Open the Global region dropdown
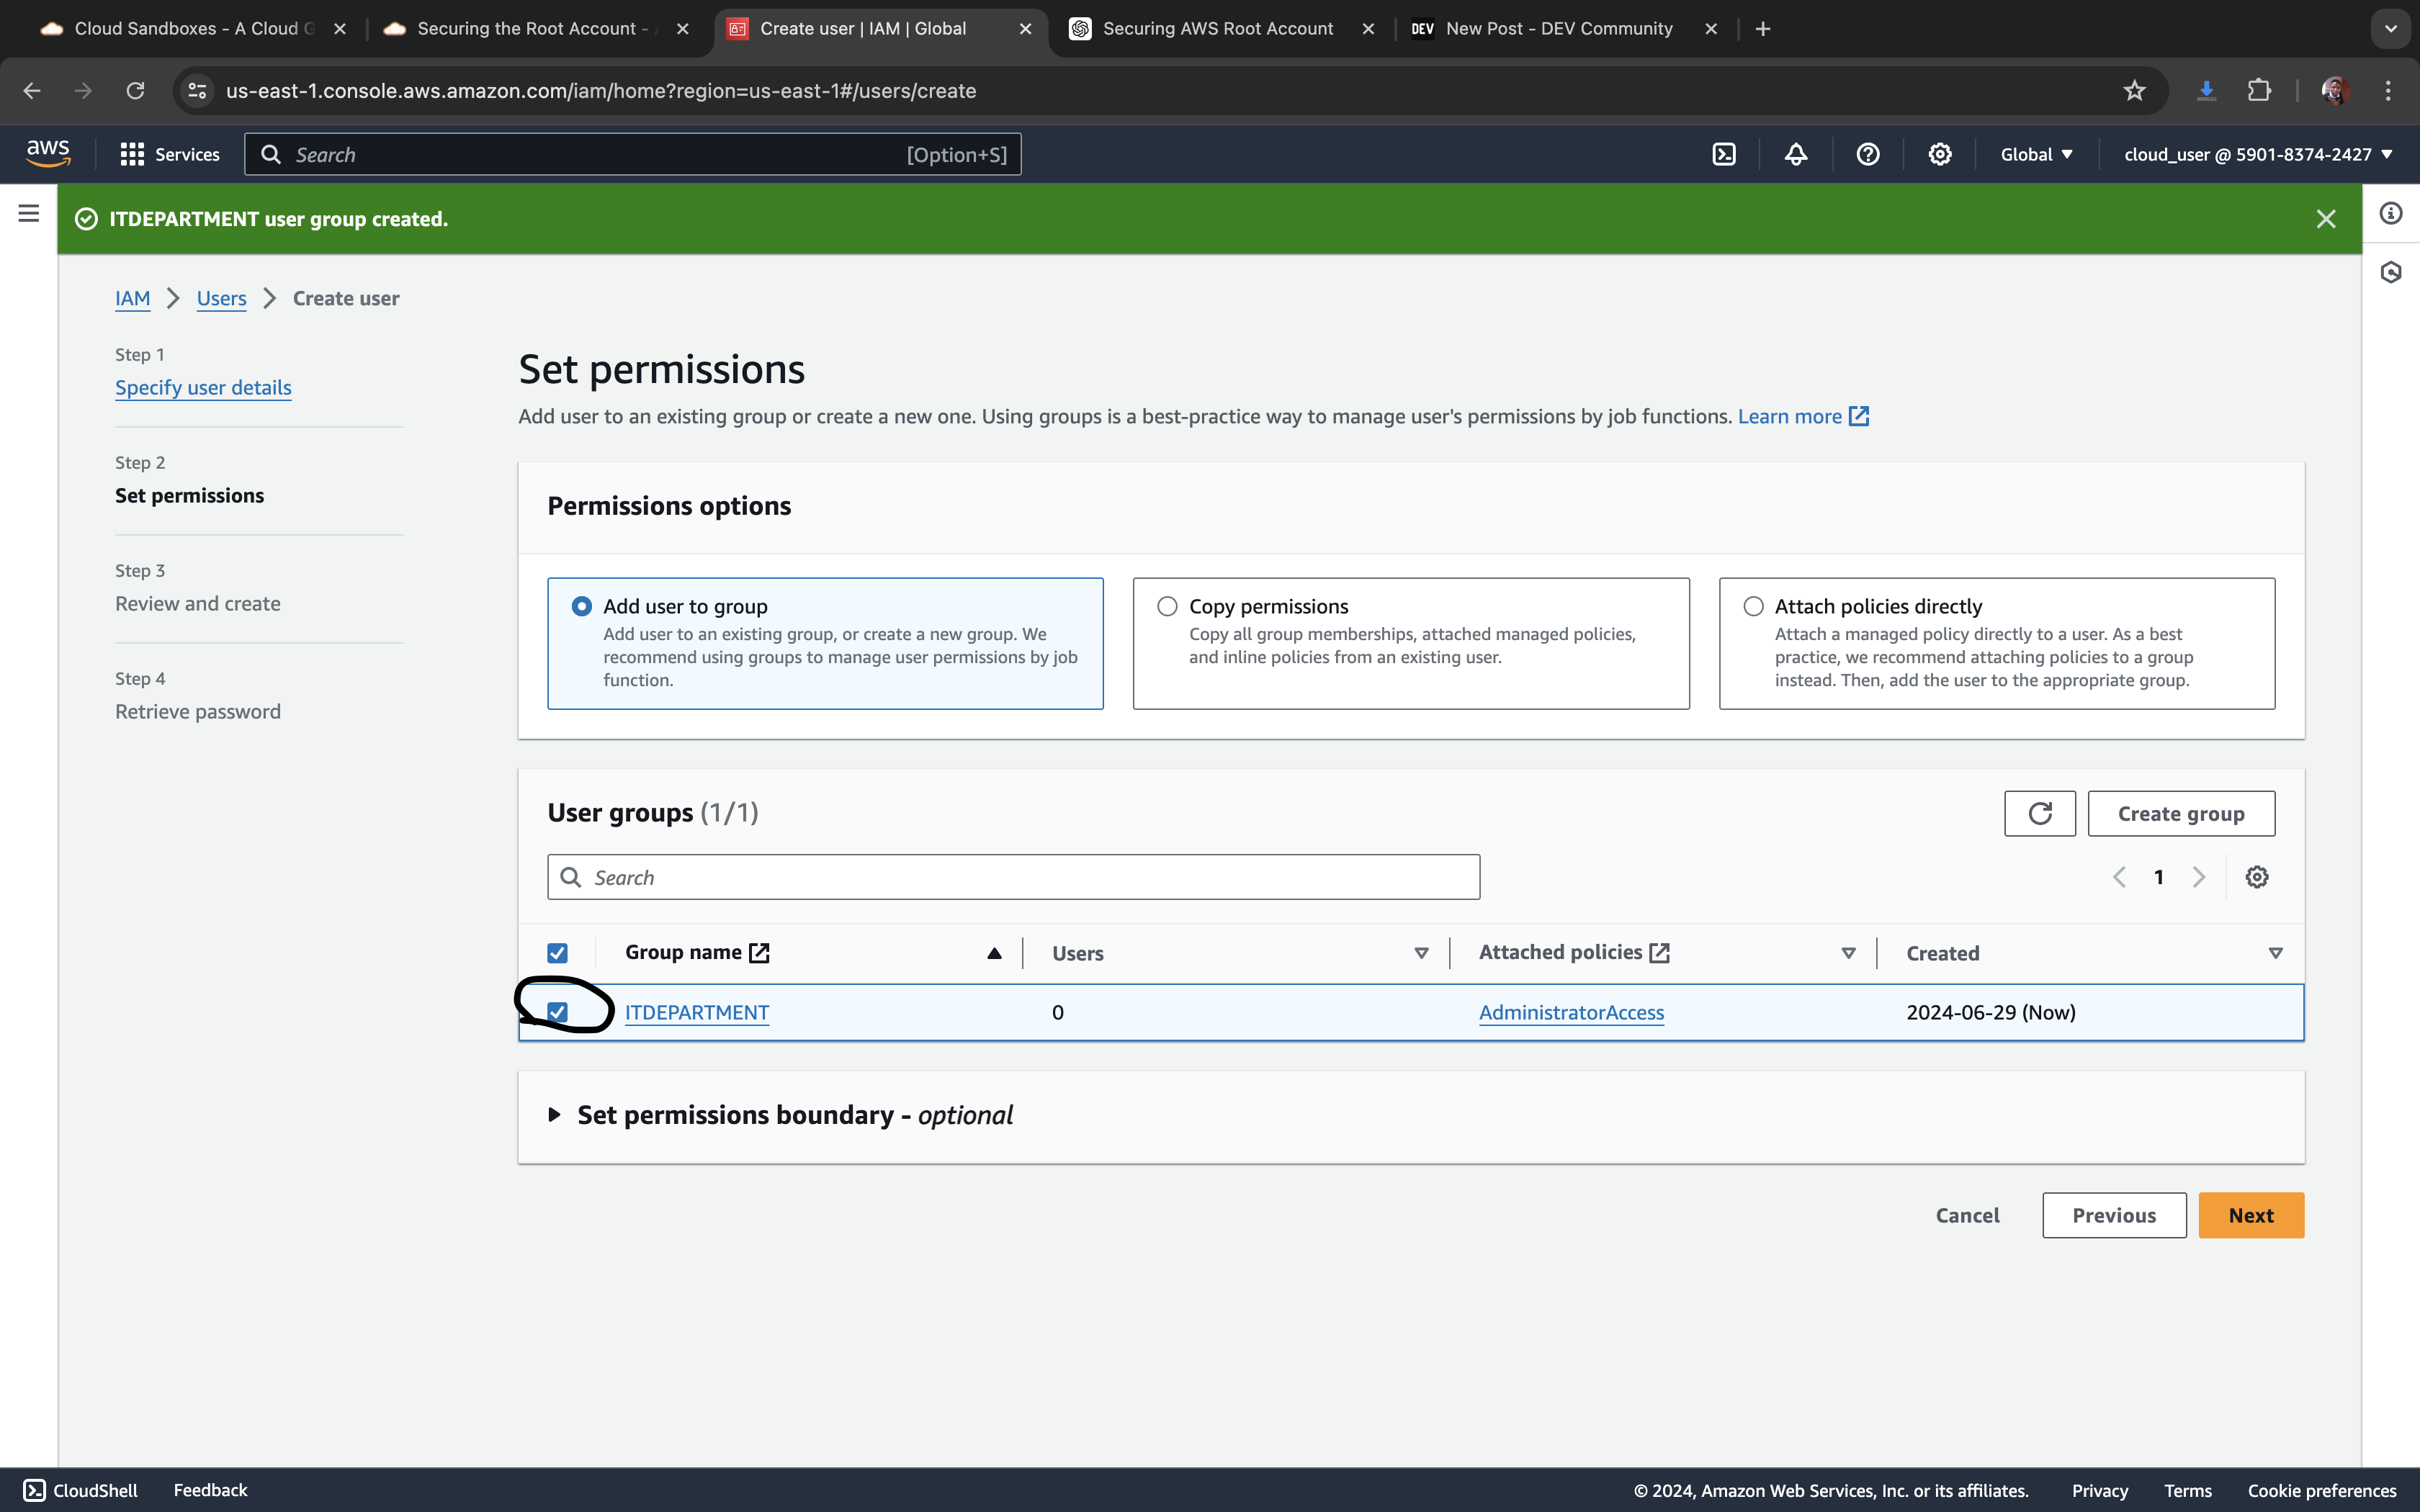 click(x=2036, y=154)
